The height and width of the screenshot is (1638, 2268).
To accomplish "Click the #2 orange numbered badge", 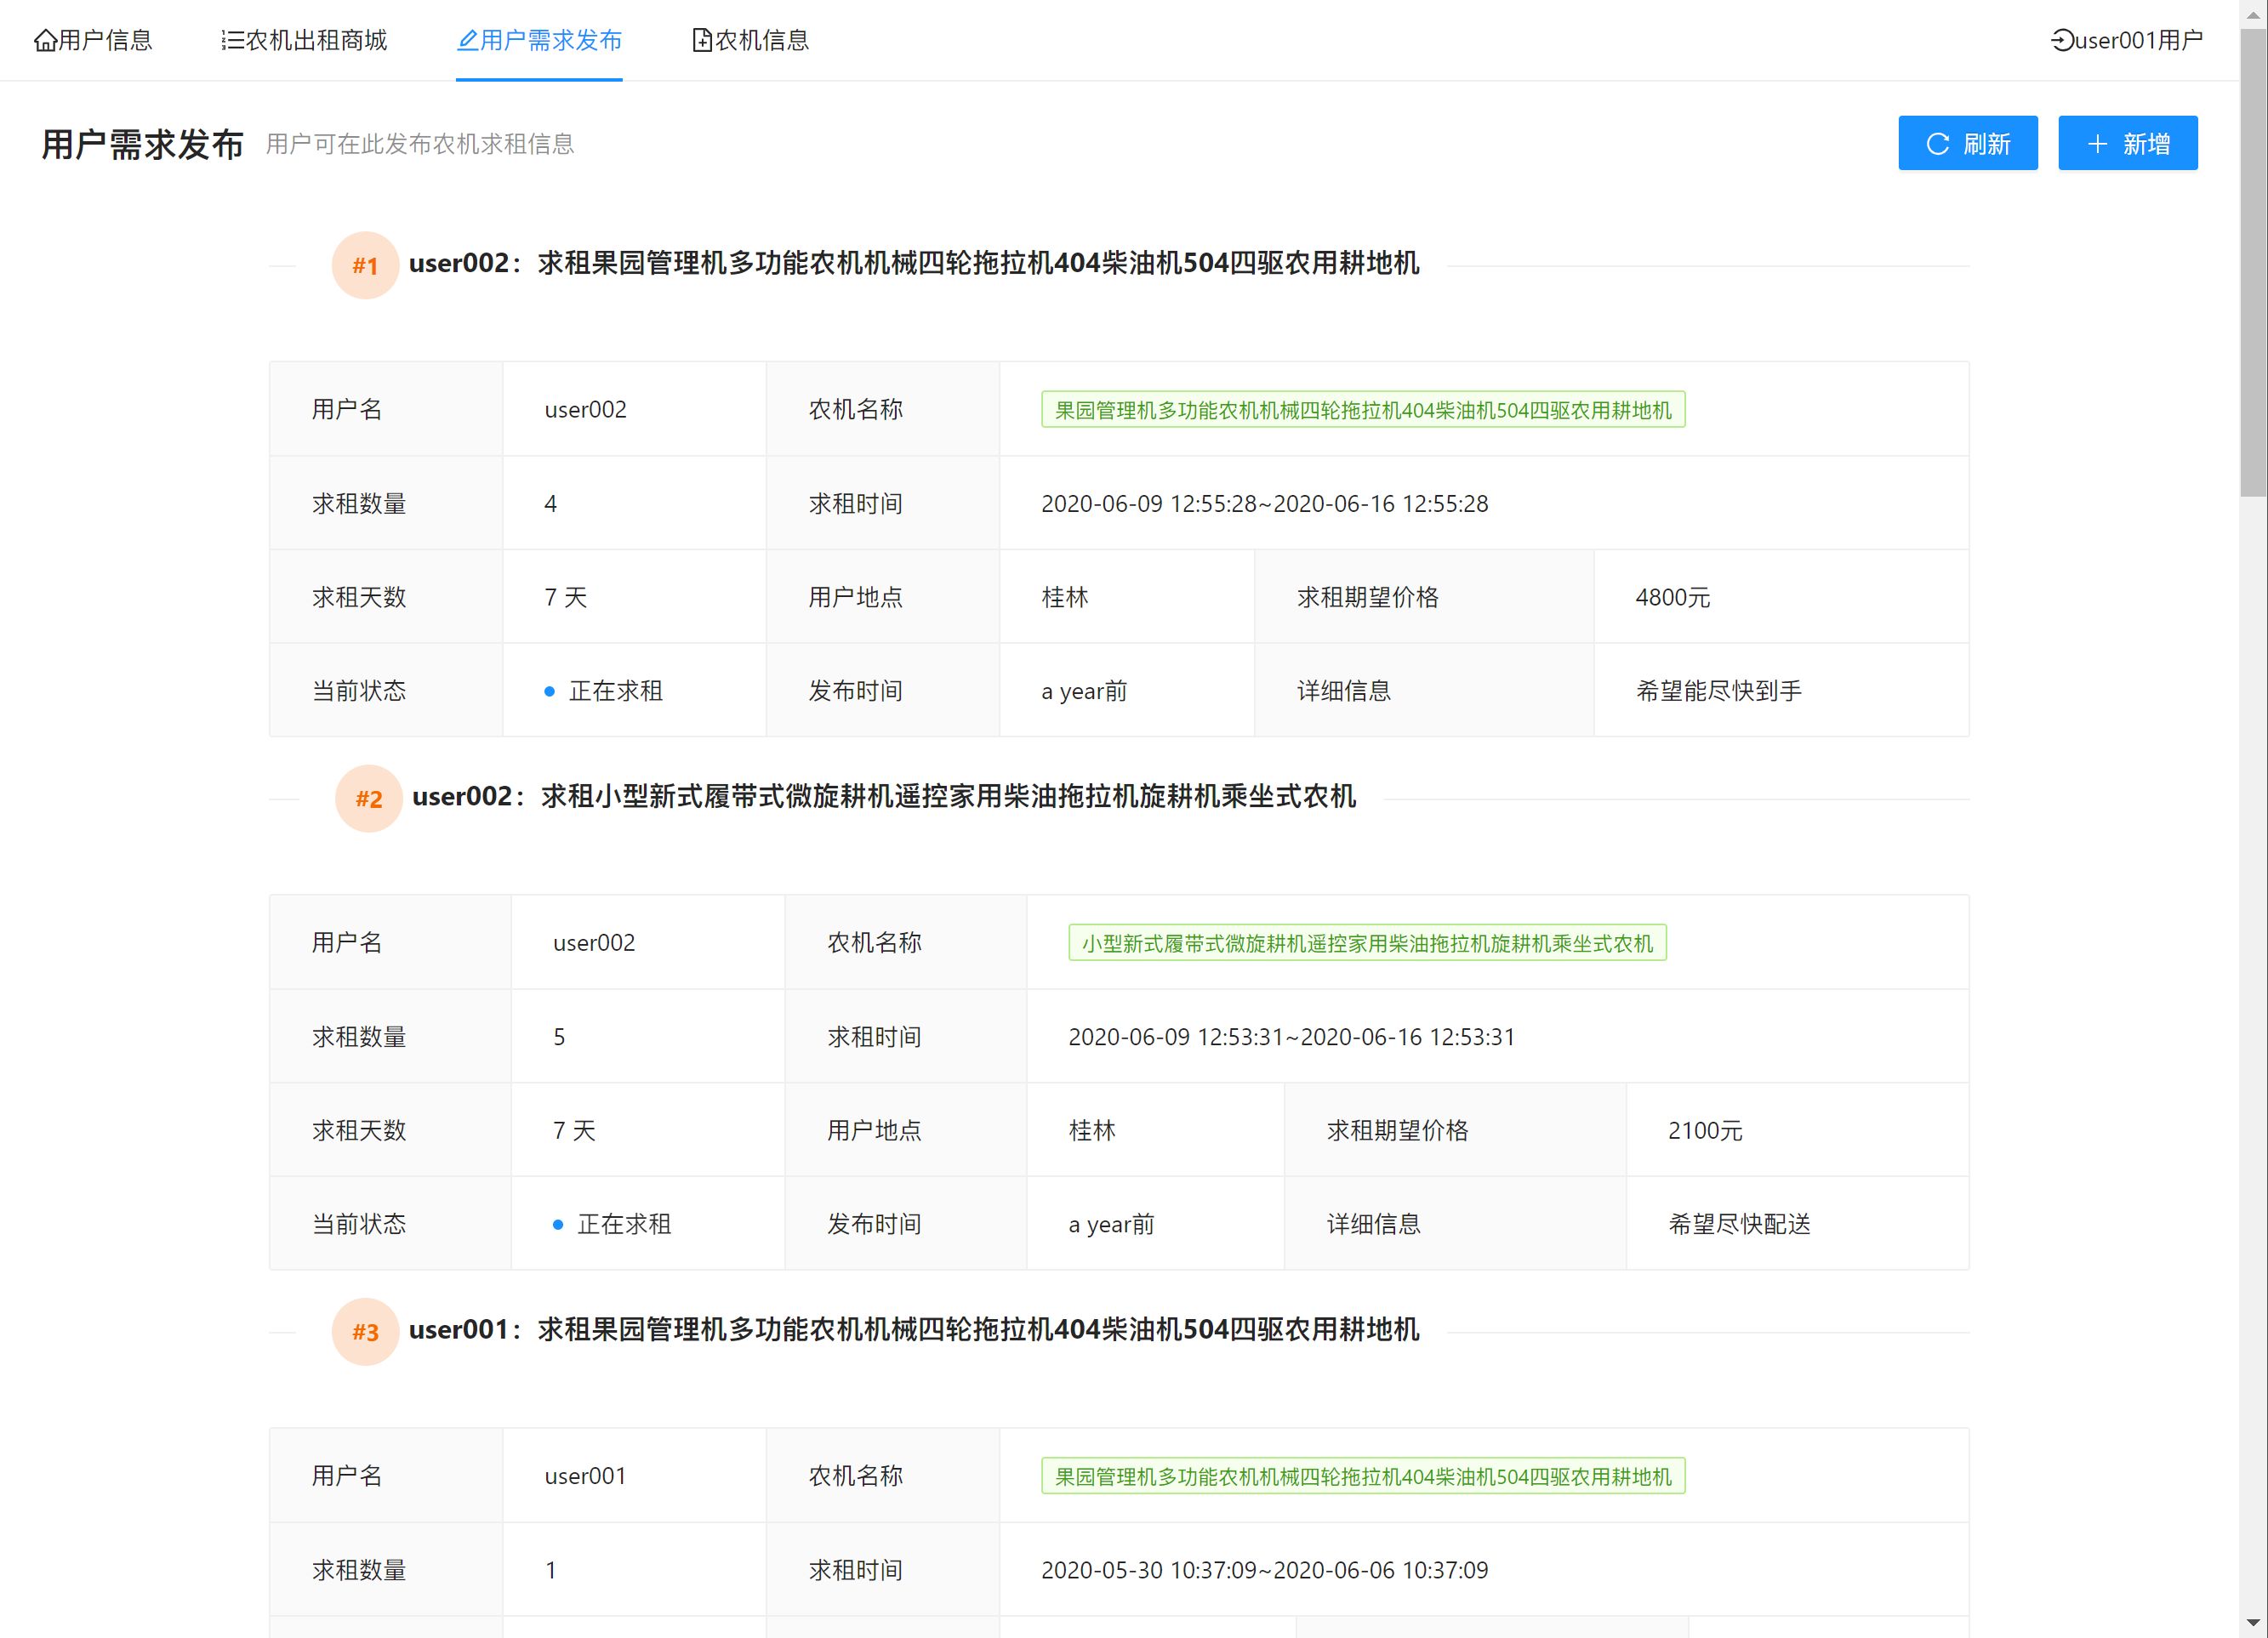I will click(368, 798).
